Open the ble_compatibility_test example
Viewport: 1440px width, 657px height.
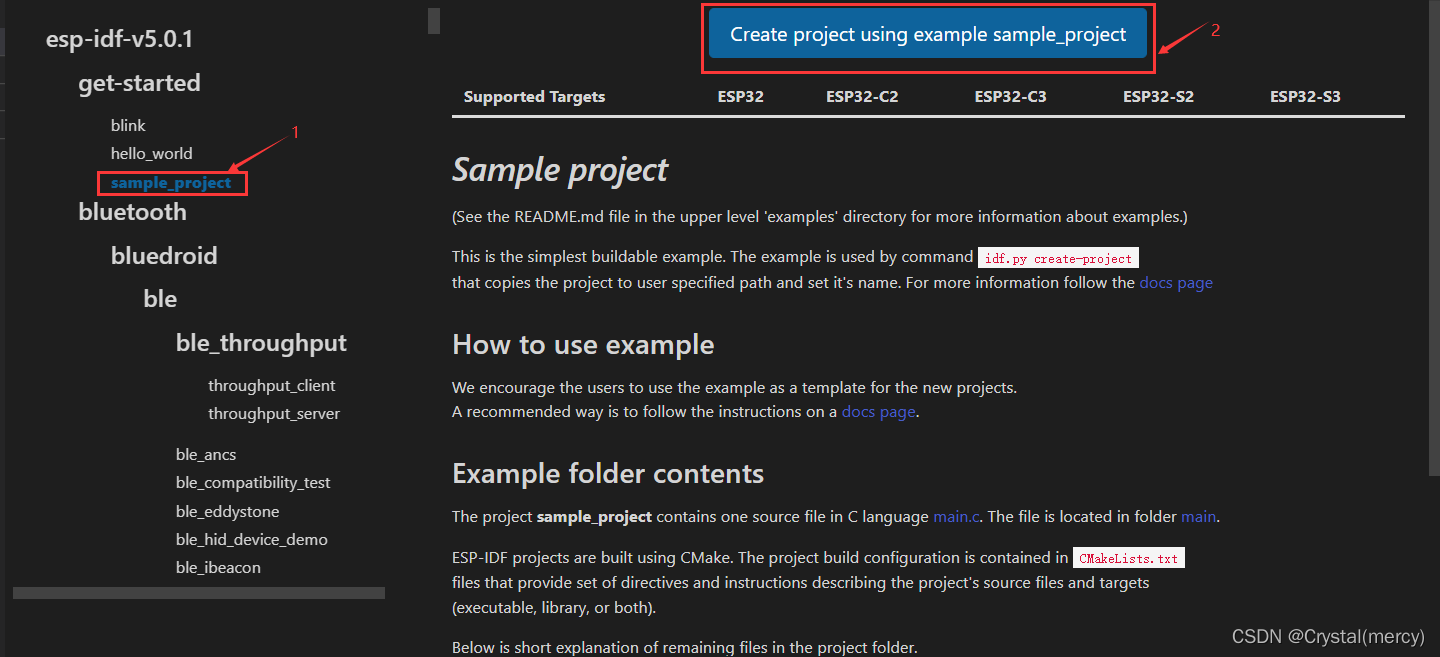pyautogui.click(x=253, y=482)
